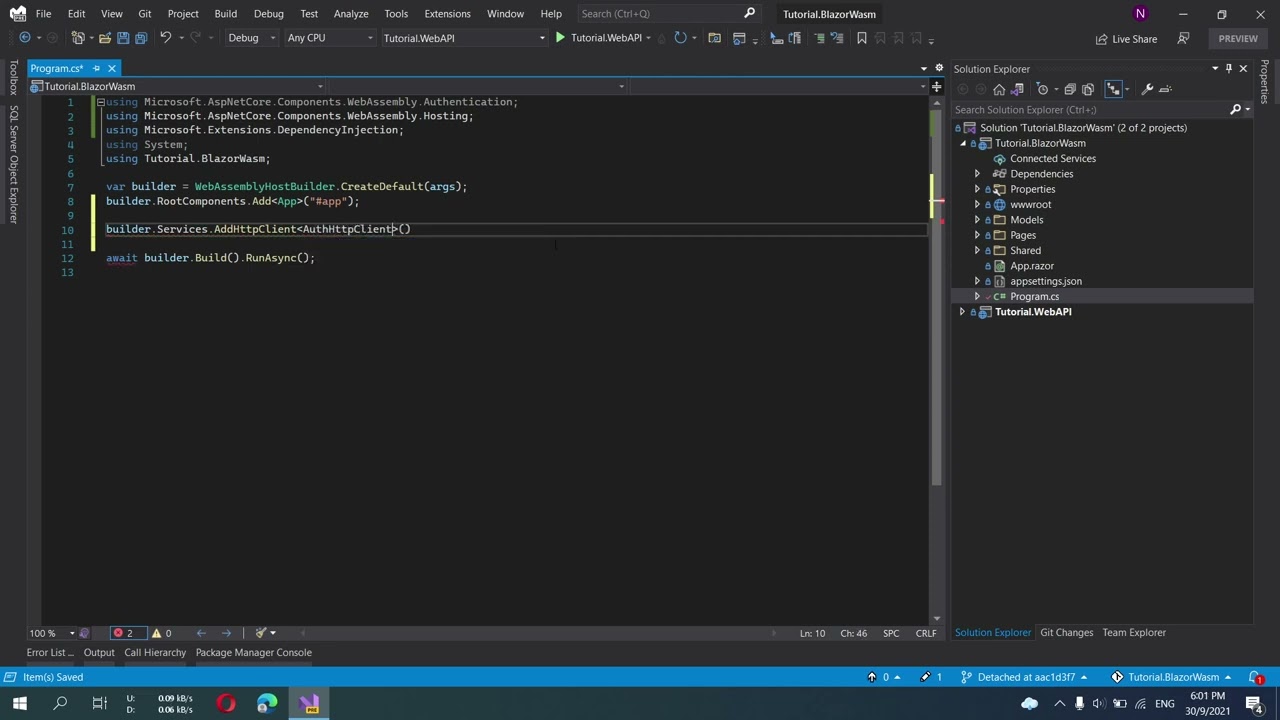
Task: Open the Tutorial.WebAPI startup project dropdown
Action: (x=465, y=38)
